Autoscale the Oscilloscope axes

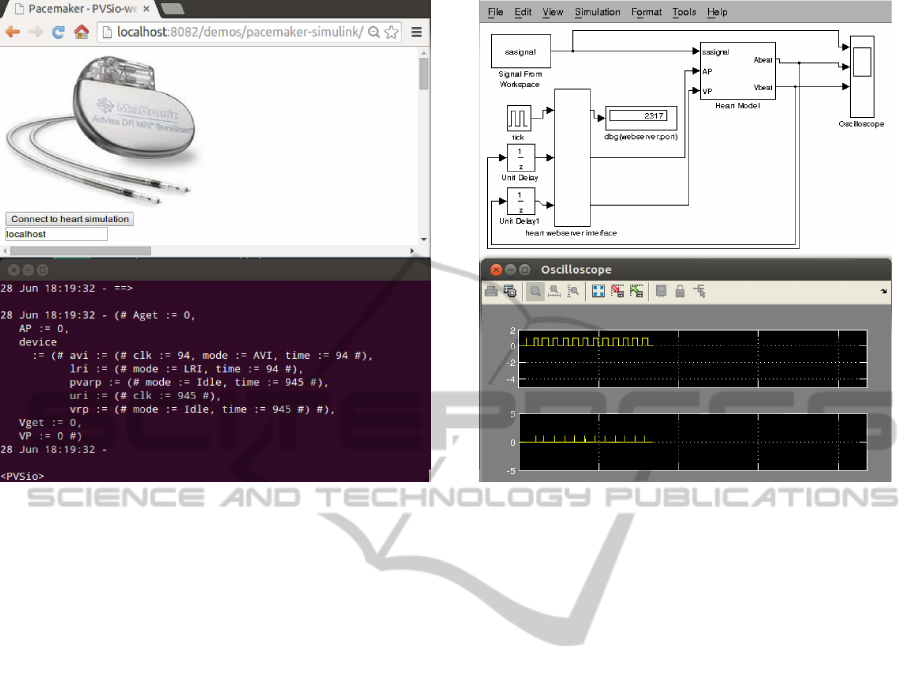click(x=599, y=291)
